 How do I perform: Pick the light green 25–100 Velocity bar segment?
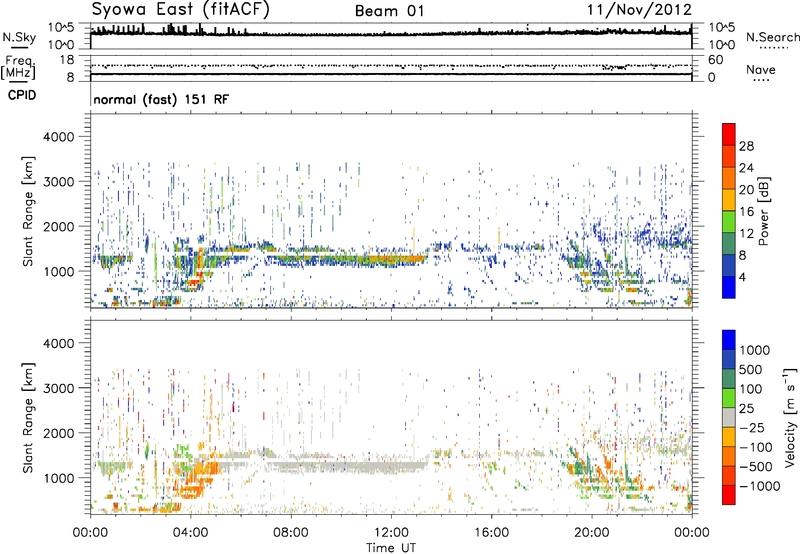pos(729,398)
